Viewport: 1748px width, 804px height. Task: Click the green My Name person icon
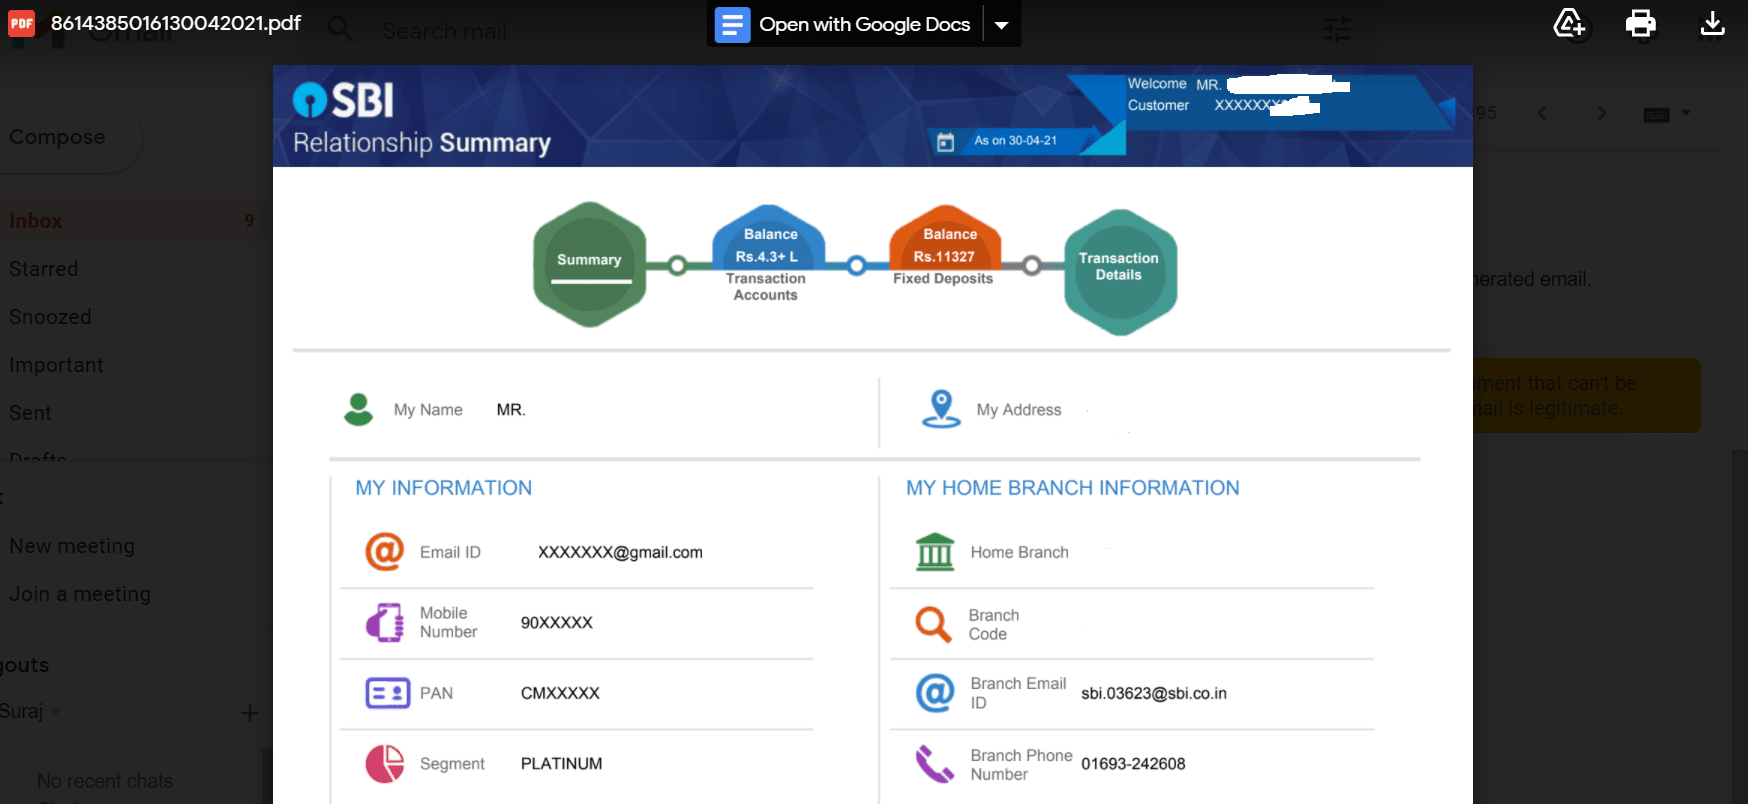click(358, 409)
